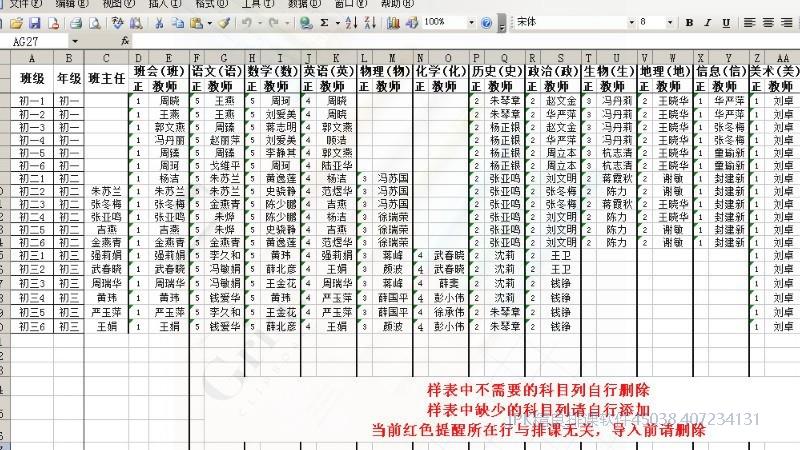Click teacher cell 戈维平 in the Chinese column
The width and height of the screenshot is (800, 450).
click(x=224, y=165)
